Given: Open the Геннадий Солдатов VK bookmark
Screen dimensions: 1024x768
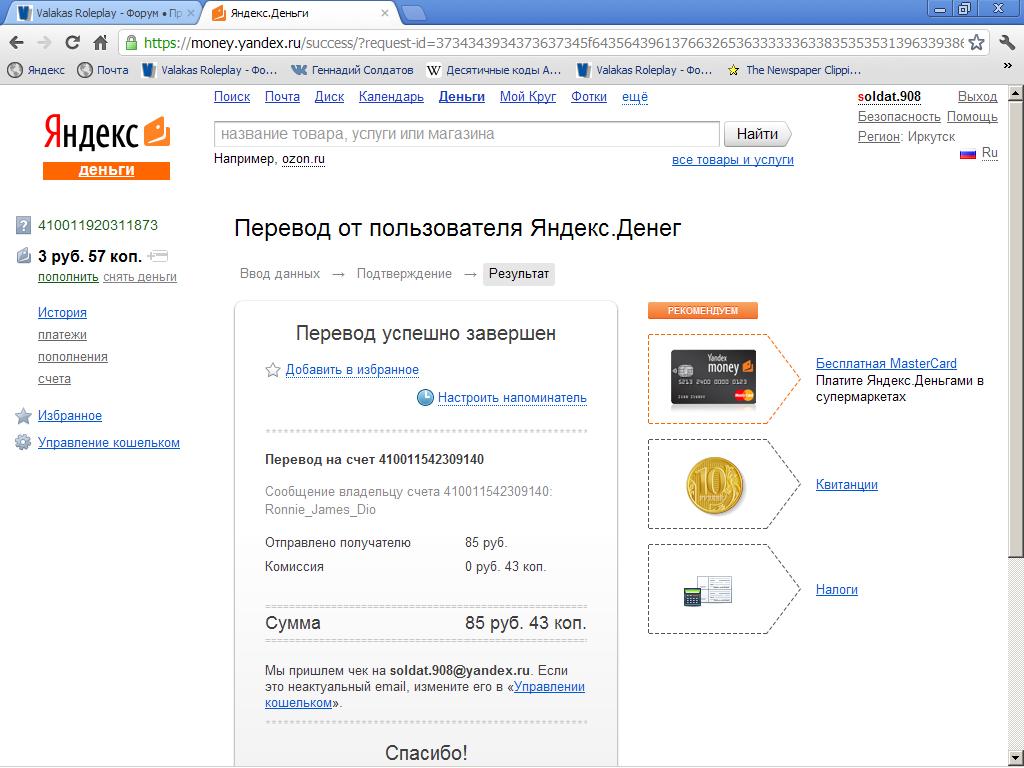Looking at the screenshot, I should [353, 70].
